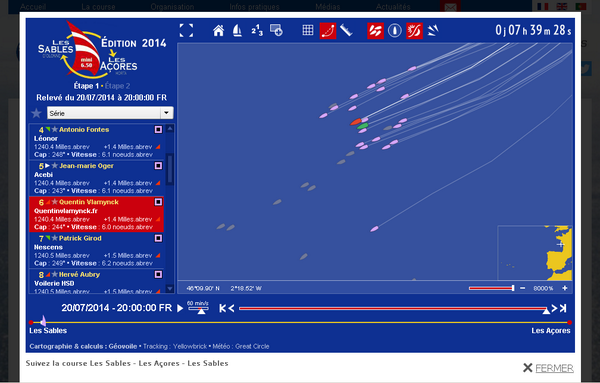Switch to Étape 2 tab
This screenshot has height=383, width=600.
point(117,86)
